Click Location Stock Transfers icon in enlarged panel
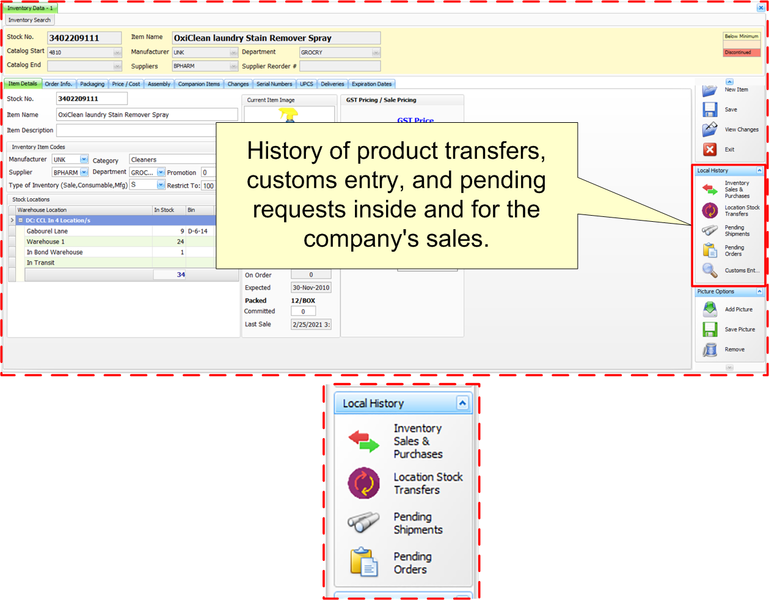This screenshot has width=769, height=600. click(364, 483)
